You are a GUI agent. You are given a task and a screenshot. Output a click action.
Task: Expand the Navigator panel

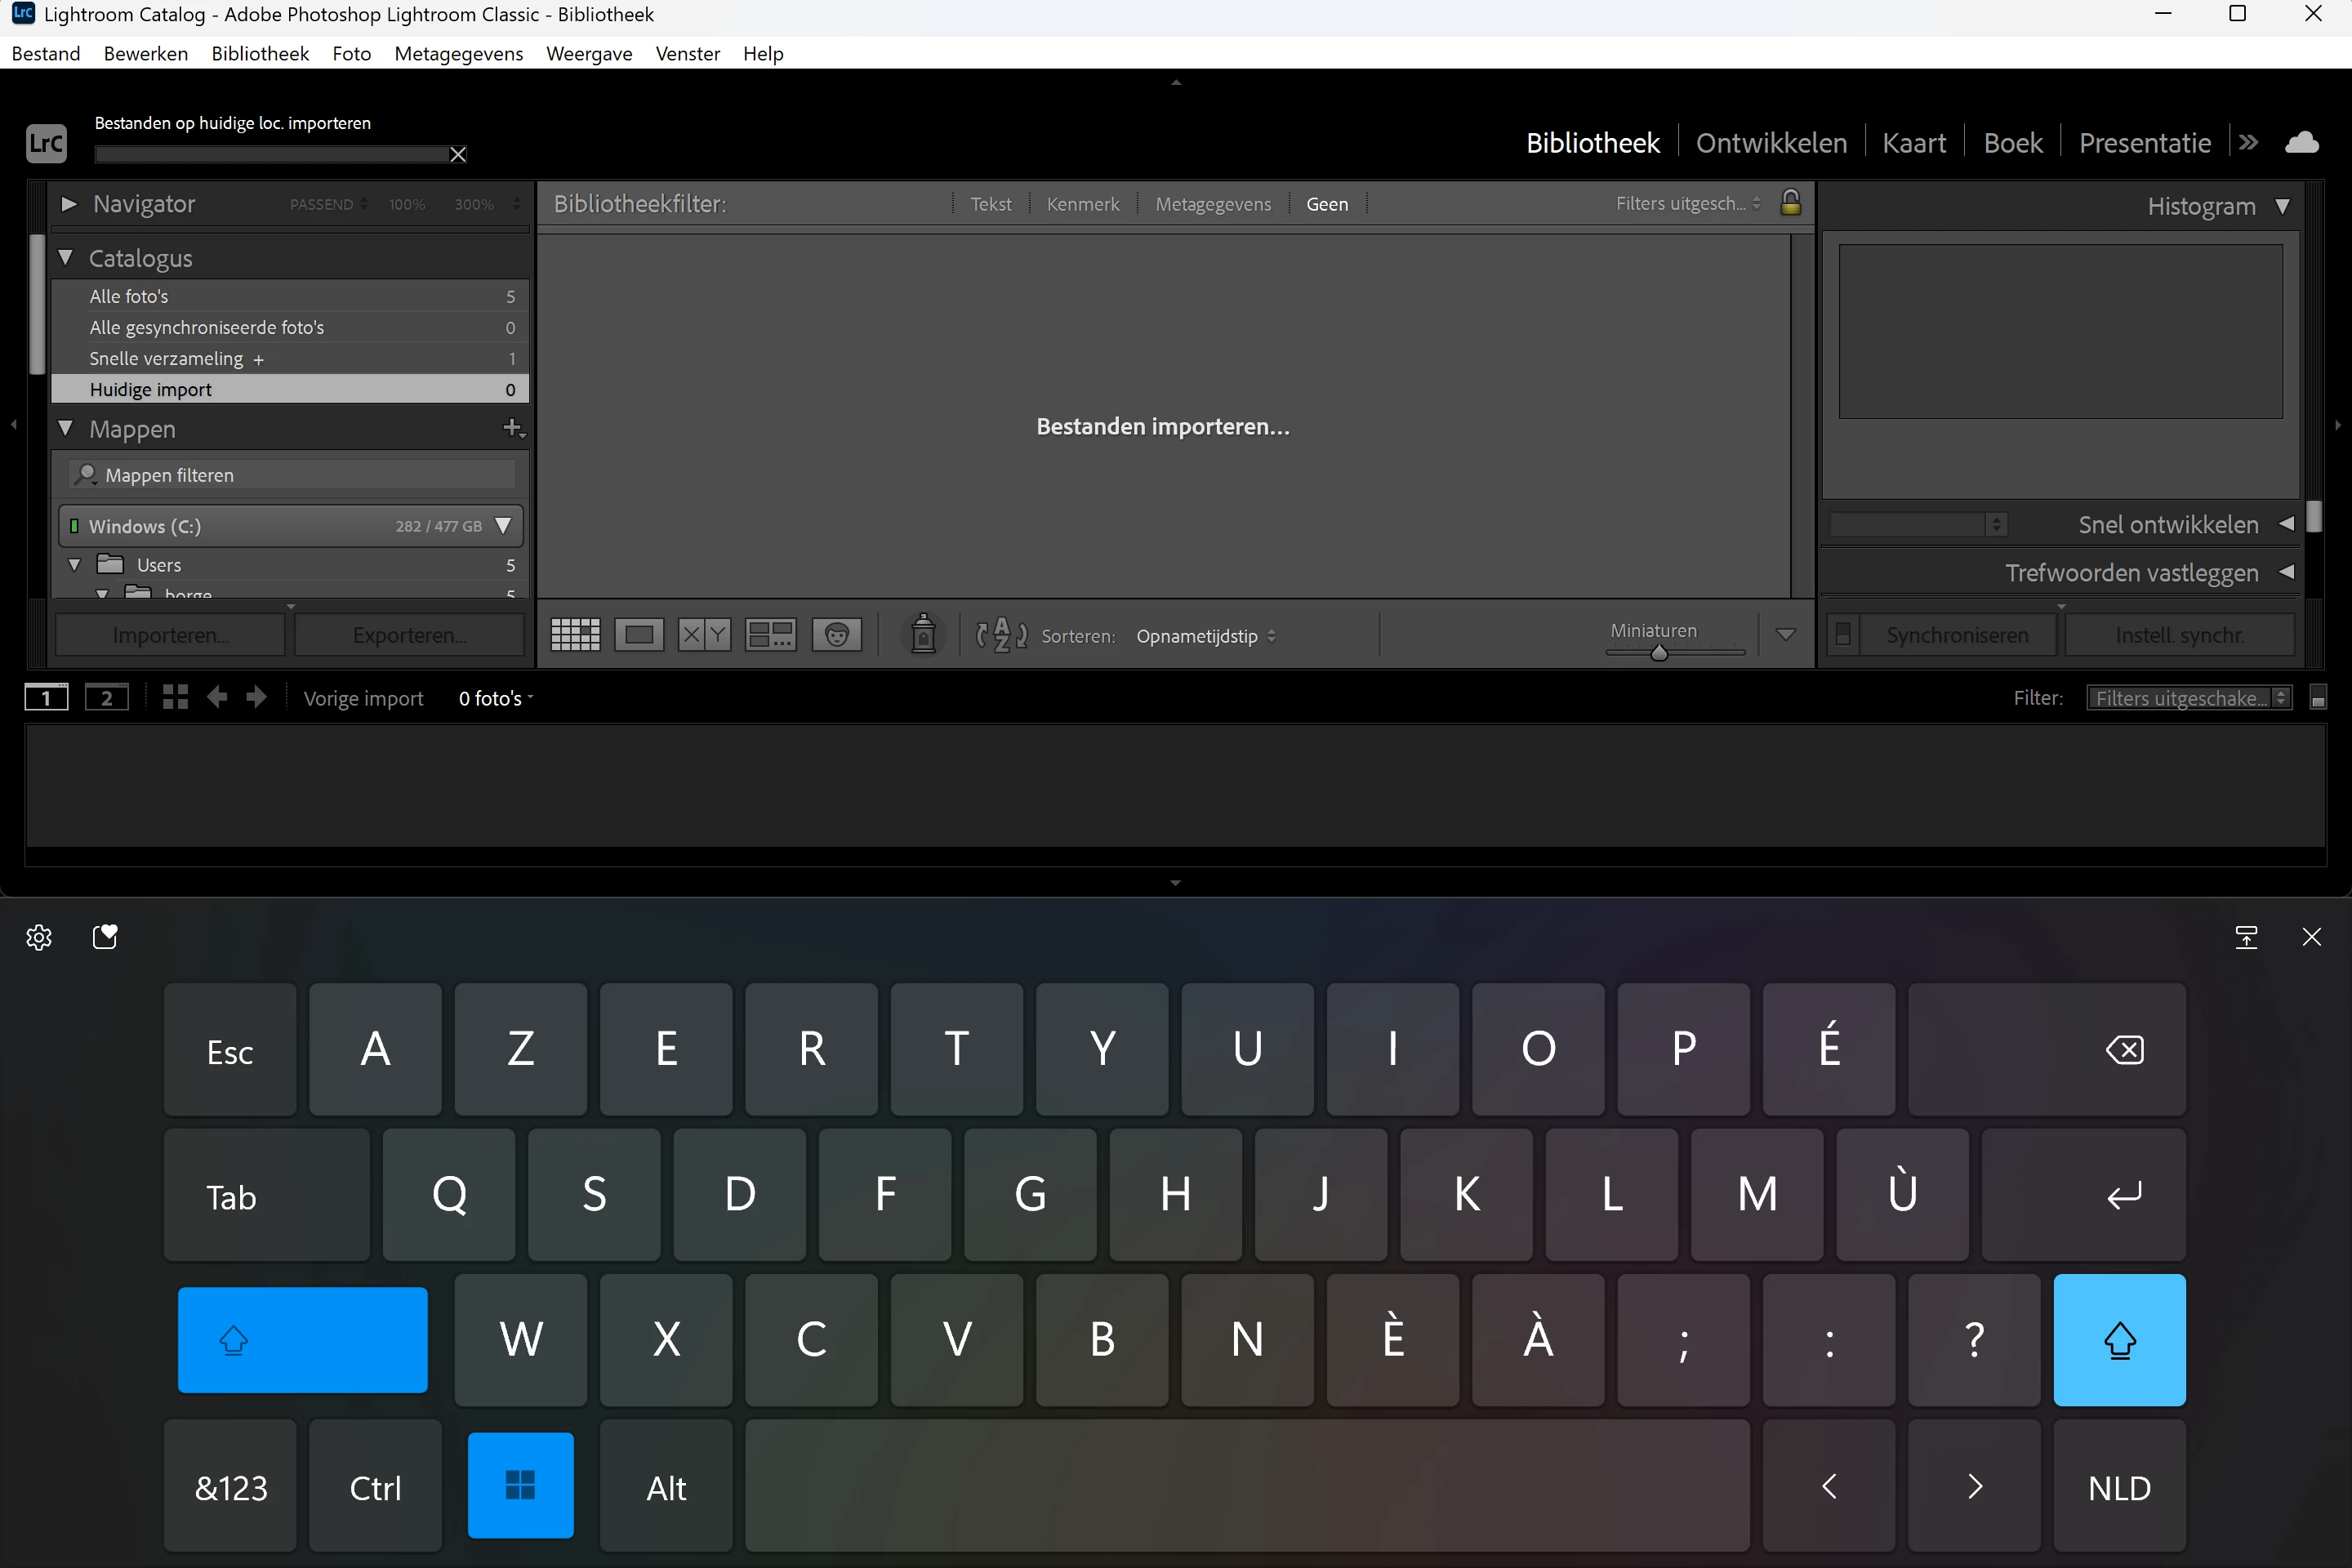69,204
